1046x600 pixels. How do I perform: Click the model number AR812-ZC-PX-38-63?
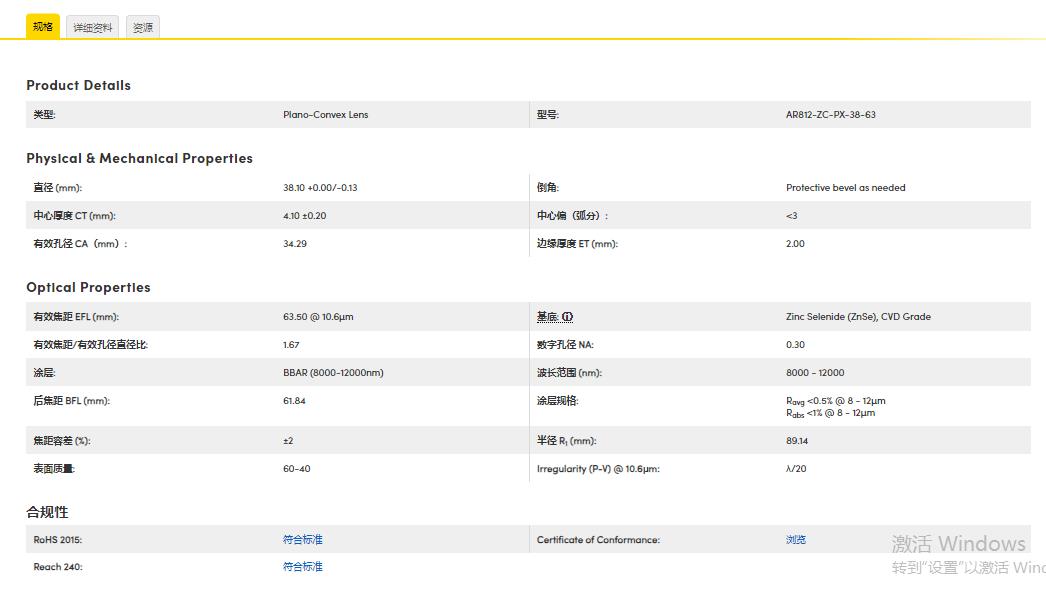[830, 115]
